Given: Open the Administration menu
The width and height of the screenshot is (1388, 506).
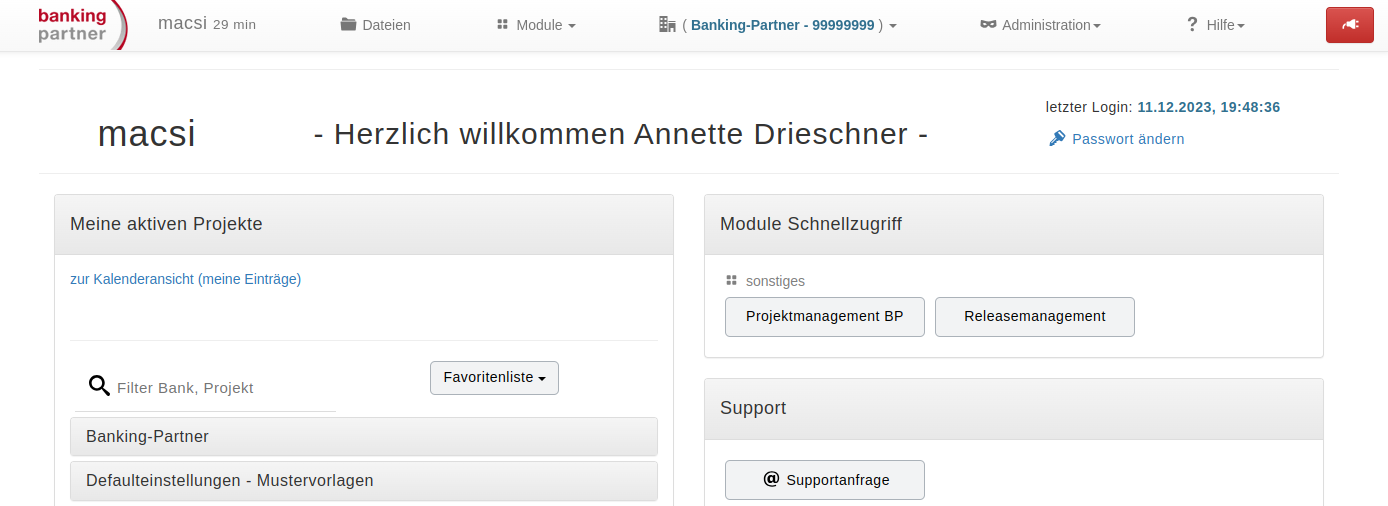Looking at the screenshot, I should point(1040,25).
